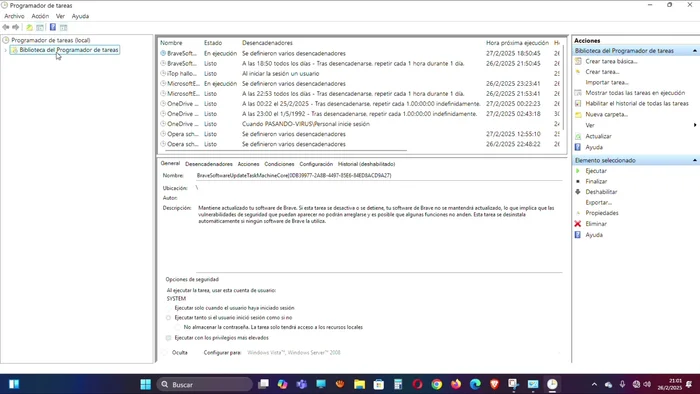
Task: Open the Ver submenu arrow in Acciones
Action: tap(695, 125)
